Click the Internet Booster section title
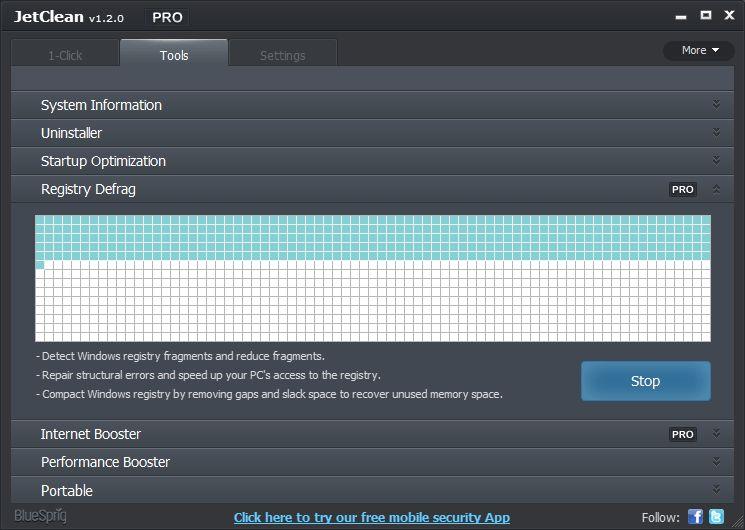 point(90,434)
